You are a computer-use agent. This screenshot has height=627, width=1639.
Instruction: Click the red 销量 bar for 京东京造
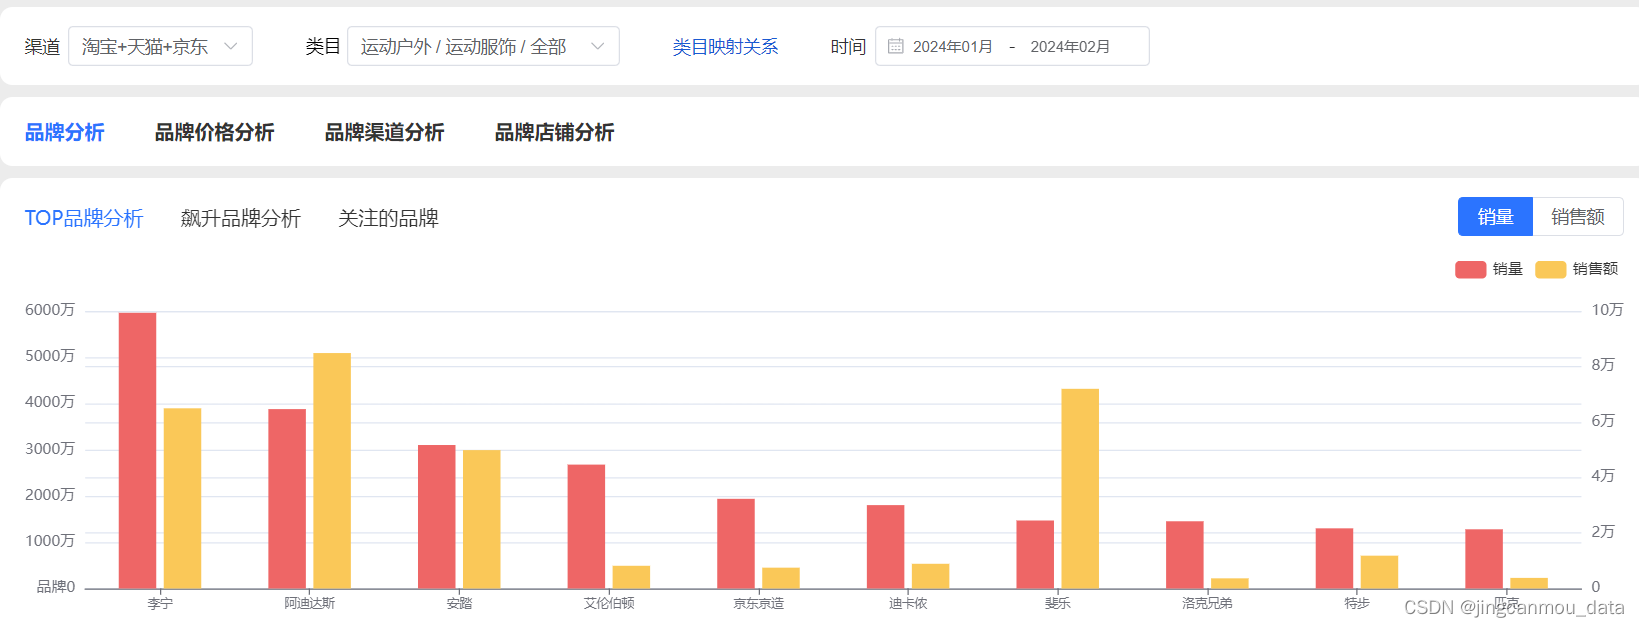coord(736,543)
